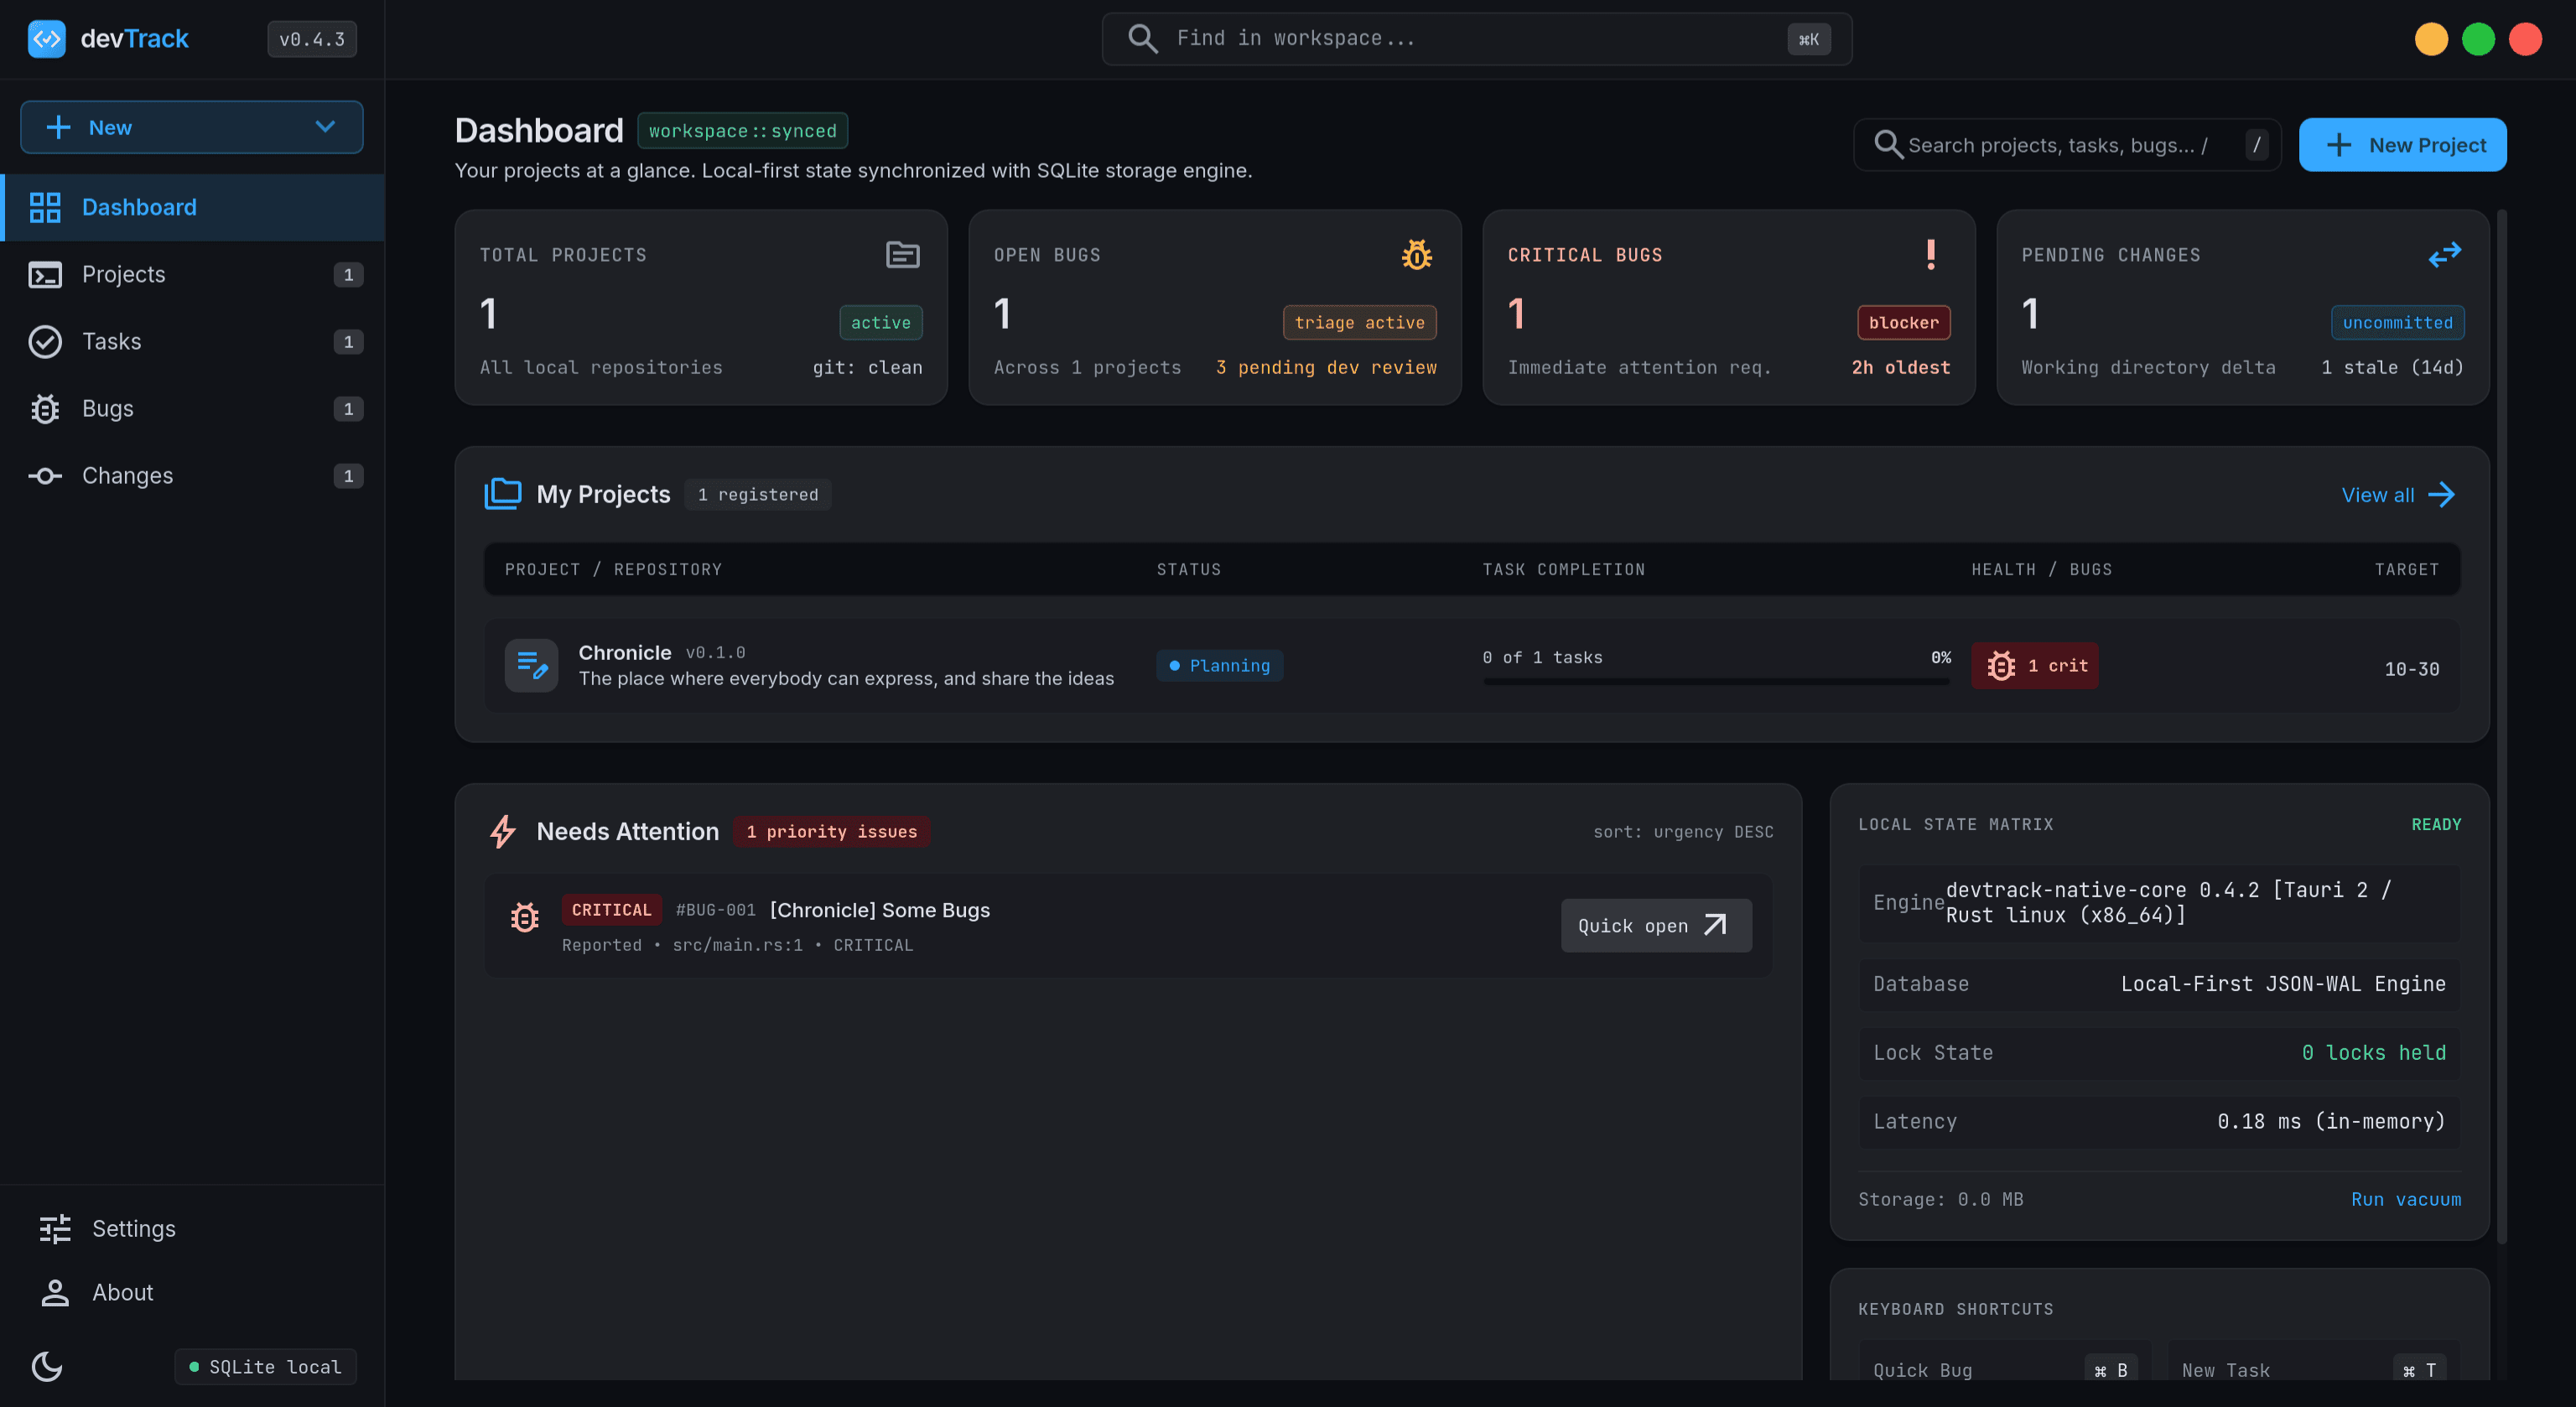The image size is (2576, 1407).
Task: Click the devTrack logo icon
Action: 46,39
